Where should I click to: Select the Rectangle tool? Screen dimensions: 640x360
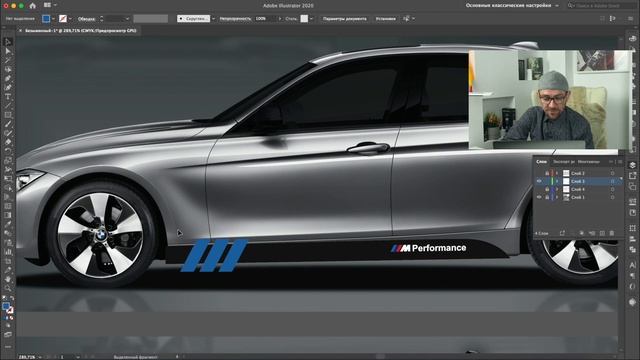coord(8,115)
